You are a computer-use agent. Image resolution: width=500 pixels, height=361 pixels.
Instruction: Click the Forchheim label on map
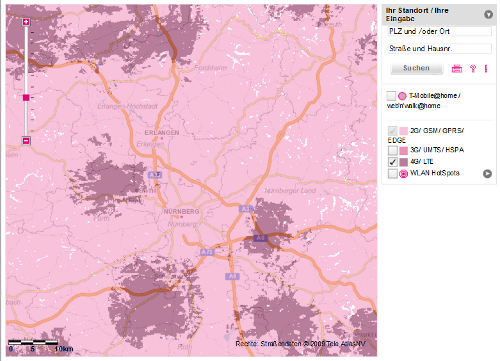point(211,68)
